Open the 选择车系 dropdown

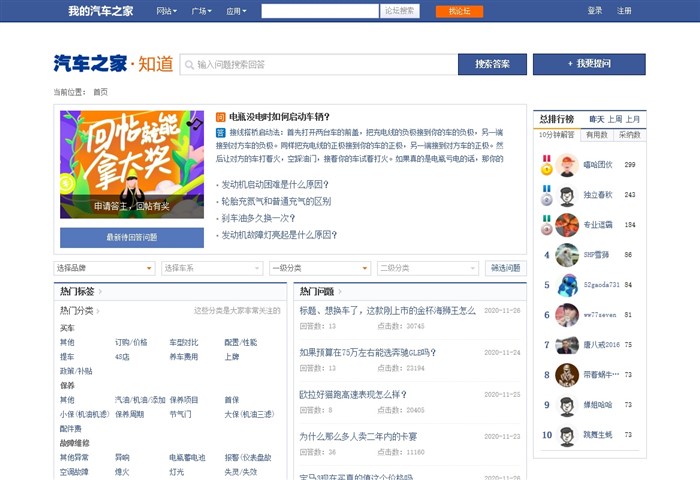click(x=212, y=268)
